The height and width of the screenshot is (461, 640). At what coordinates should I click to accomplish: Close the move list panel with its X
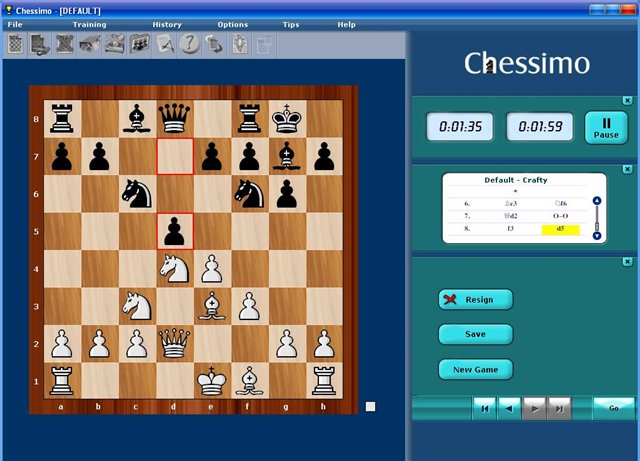(628, 169)
